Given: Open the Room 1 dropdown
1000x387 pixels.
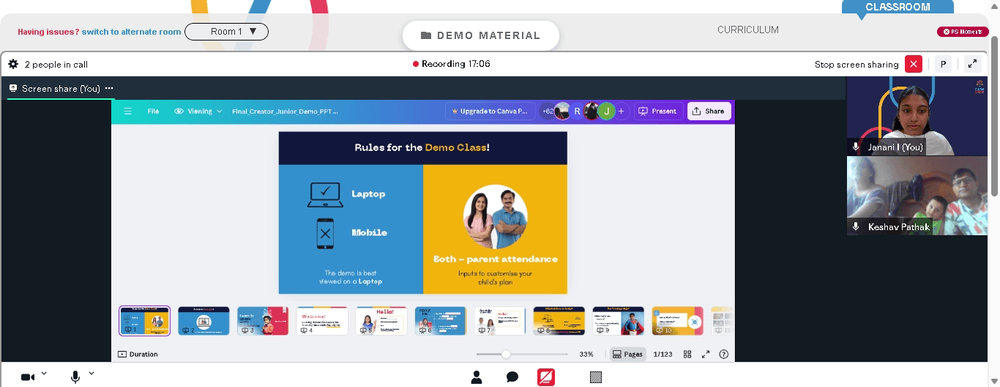Looking at the screenshot, I should click(226, 31).
